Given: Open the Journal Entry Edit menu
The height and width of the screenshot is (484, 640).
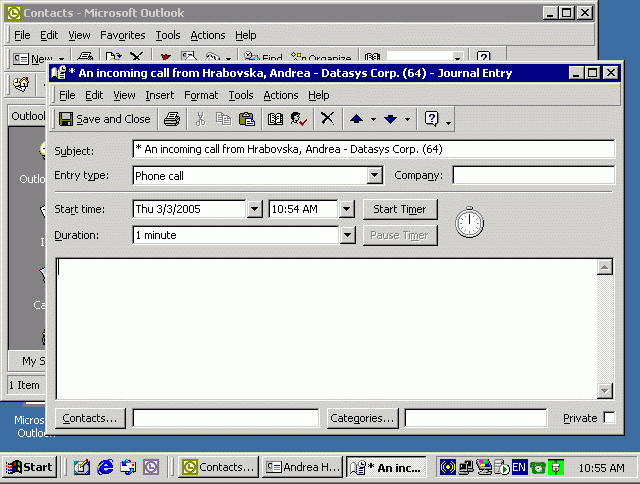Looking at the screenshot, I should (x=94, y=95).
